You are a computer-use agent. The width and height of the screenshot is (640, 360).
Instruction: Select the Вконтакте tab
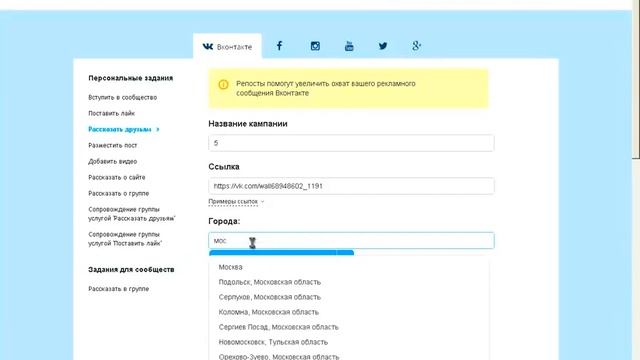coord(227,47)
